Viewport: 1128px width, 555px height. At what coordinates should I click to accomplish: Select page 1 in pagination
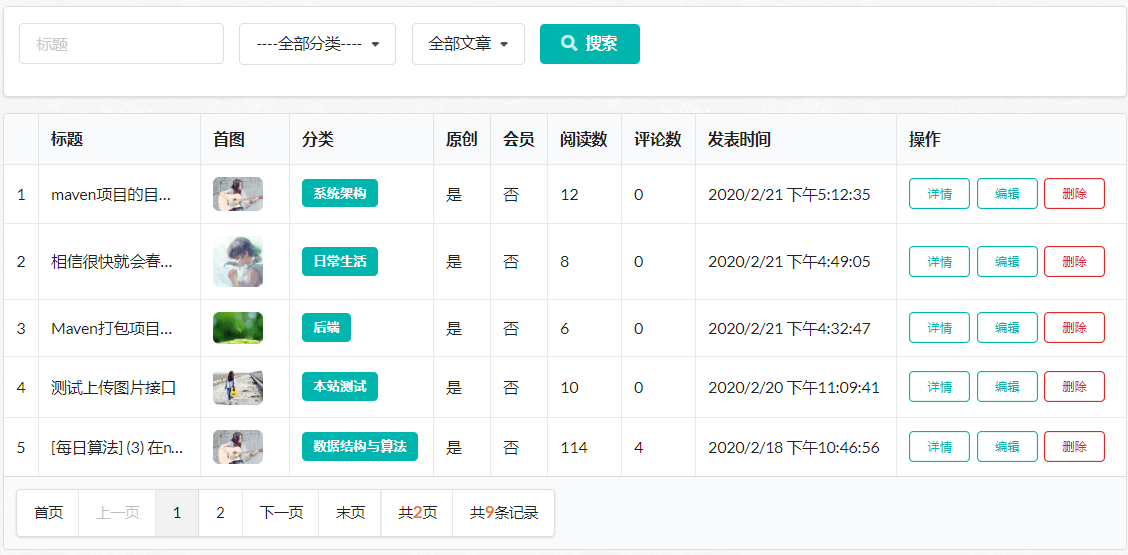coord(177,513)
